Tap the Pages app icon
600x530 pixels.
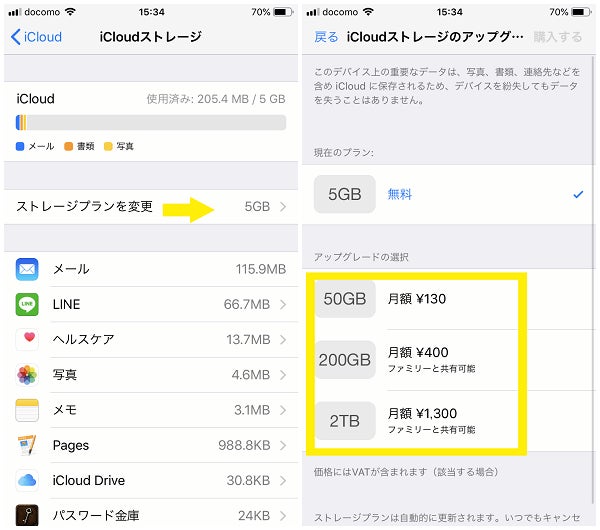click(x=27, y=445)
